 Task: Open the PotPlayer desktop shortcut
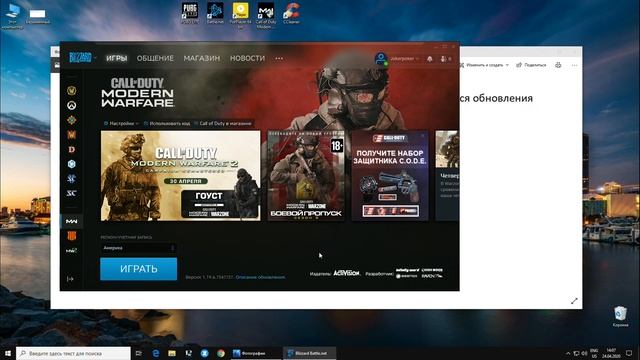click(x=240, y=15)
